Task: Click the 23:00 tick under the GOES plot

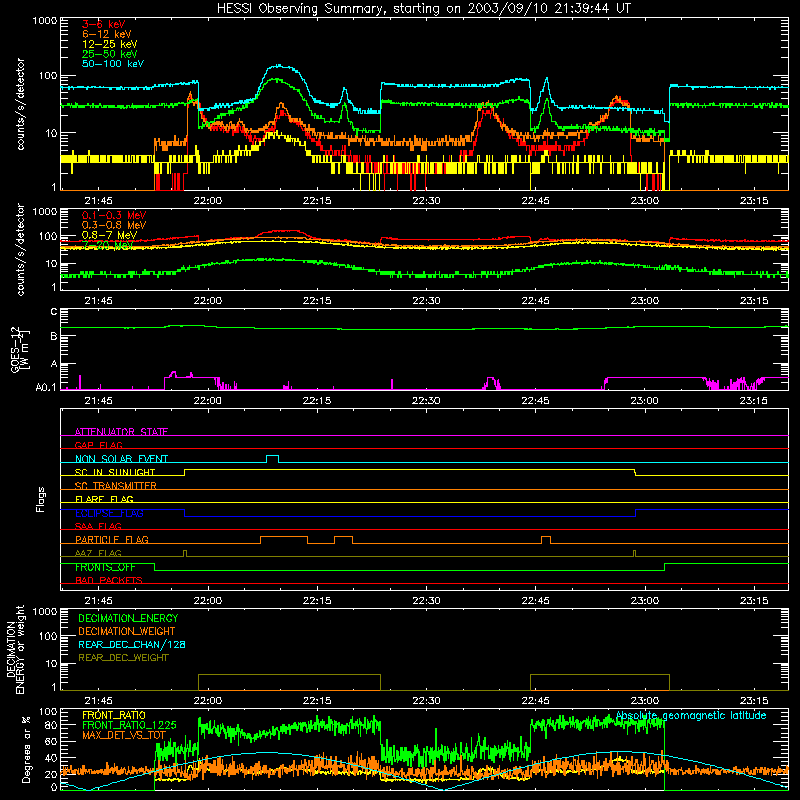Action: (644, 401)
